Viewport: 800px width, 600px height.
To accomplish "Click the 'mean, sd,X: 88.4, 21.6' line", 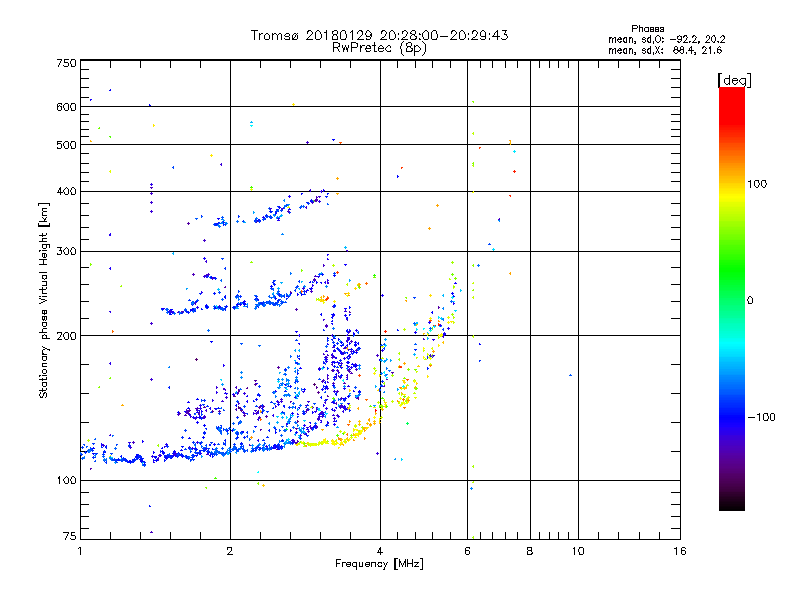I will coord(665,50).
